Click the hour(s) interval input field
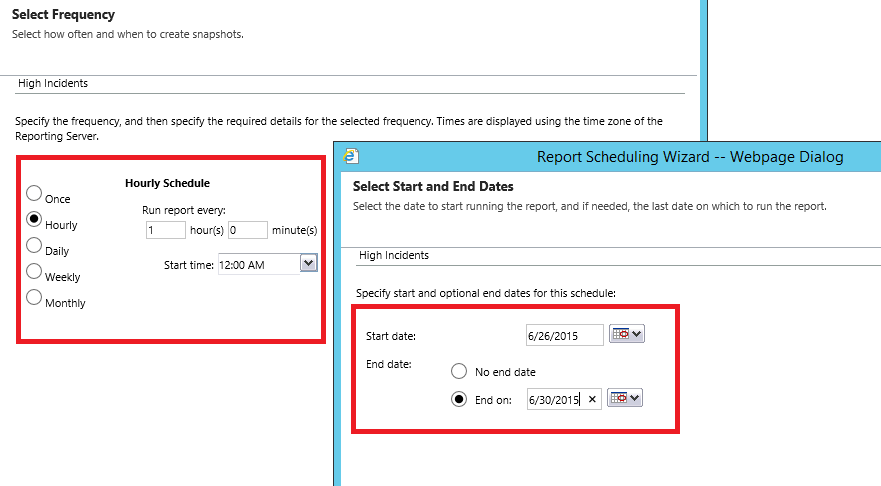Image resolution: width=881 pixels, height=486 pixels. [165, 230]
